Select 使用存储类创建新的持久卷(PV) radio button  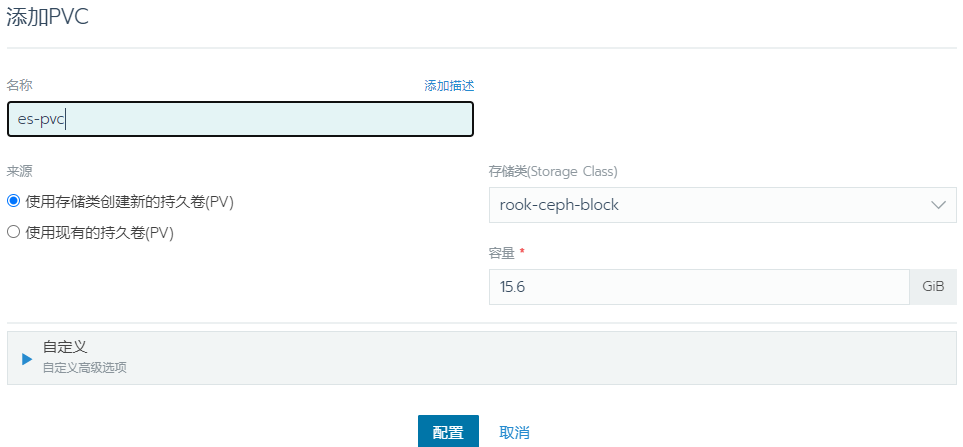tap(13, 201)
